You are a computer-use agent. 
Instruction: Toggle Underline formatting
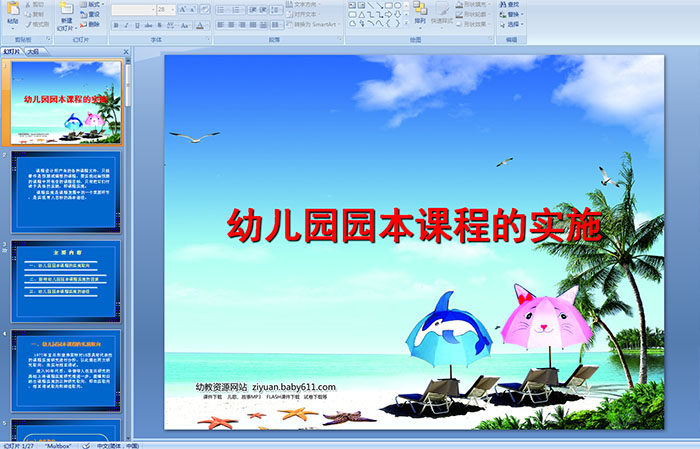click(137, 25)
